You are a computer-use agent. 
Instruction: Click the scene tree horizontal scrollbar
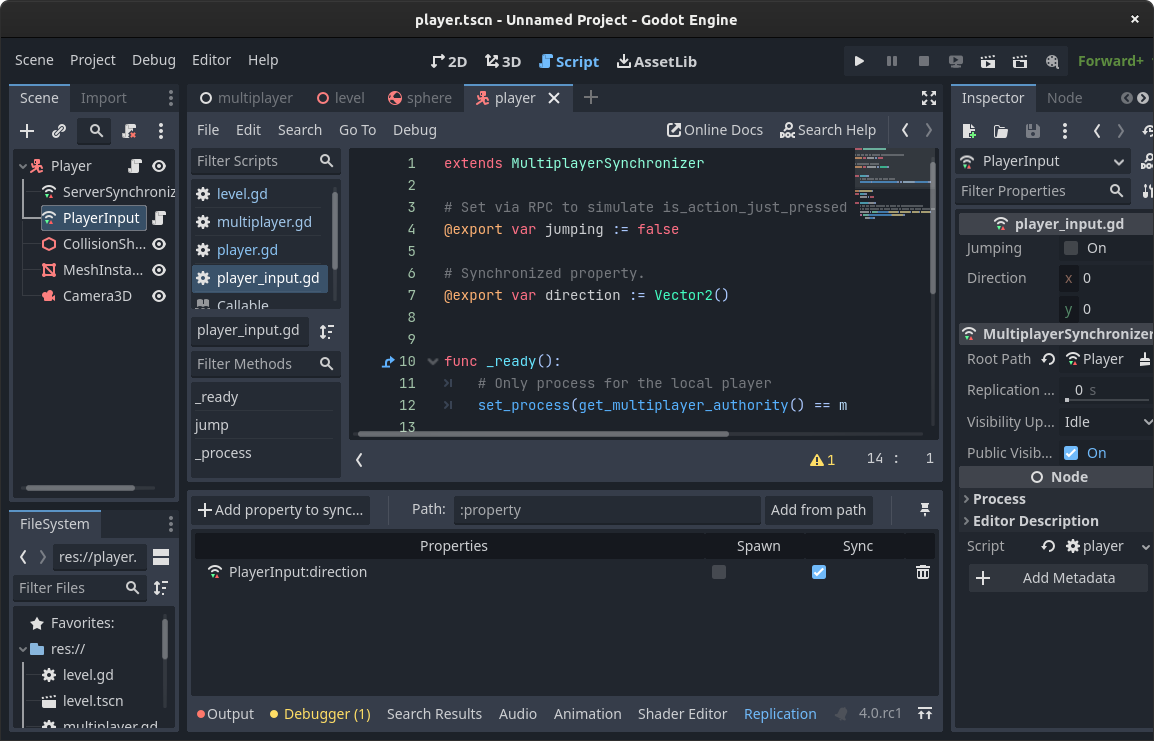tap(80, 488)
